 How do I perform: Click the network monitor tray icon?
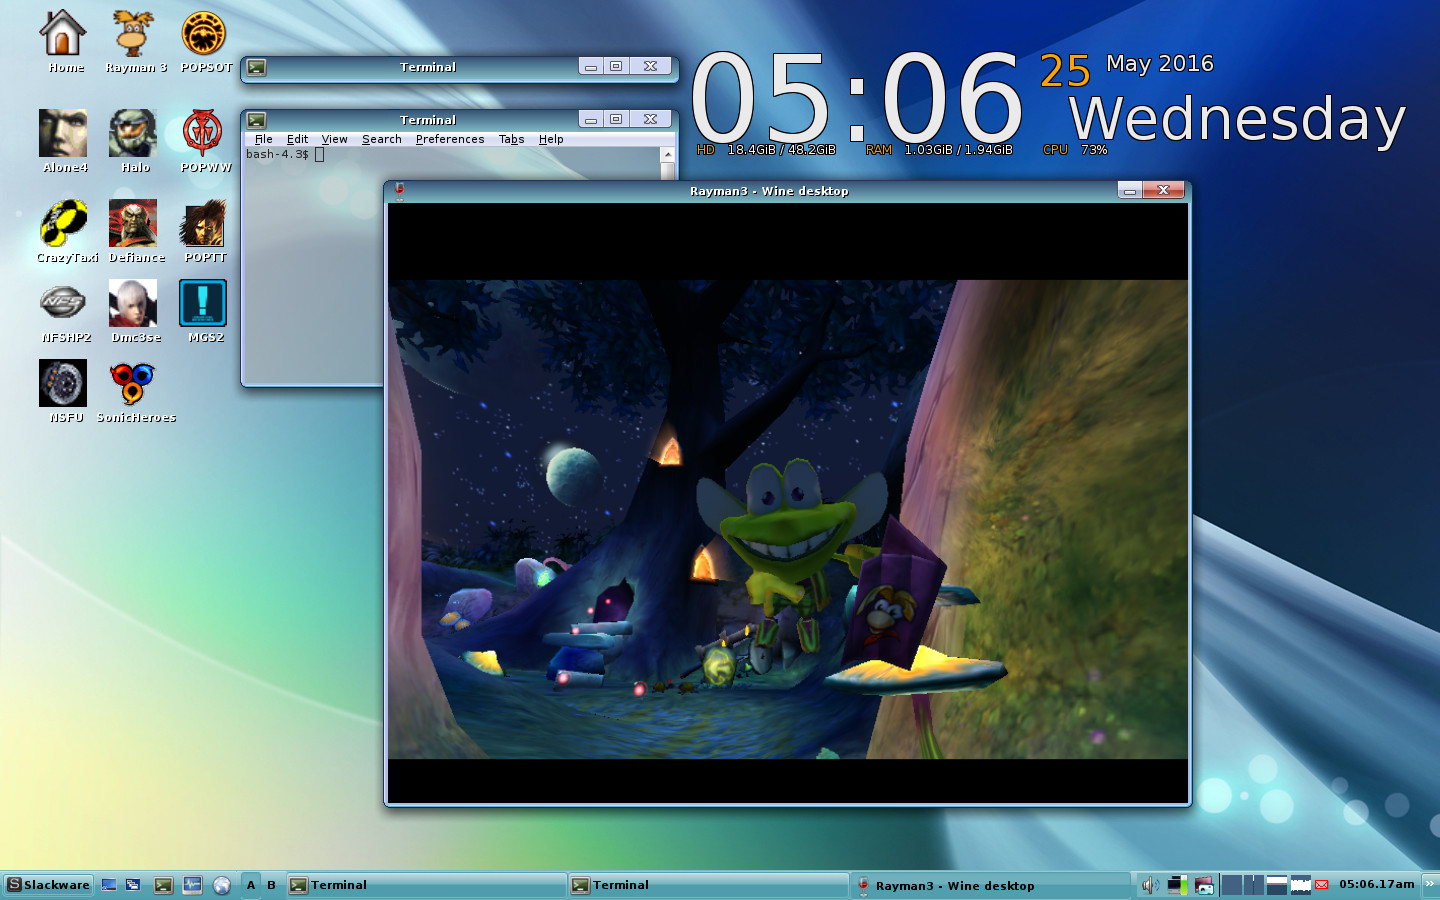click(1177, 885)
